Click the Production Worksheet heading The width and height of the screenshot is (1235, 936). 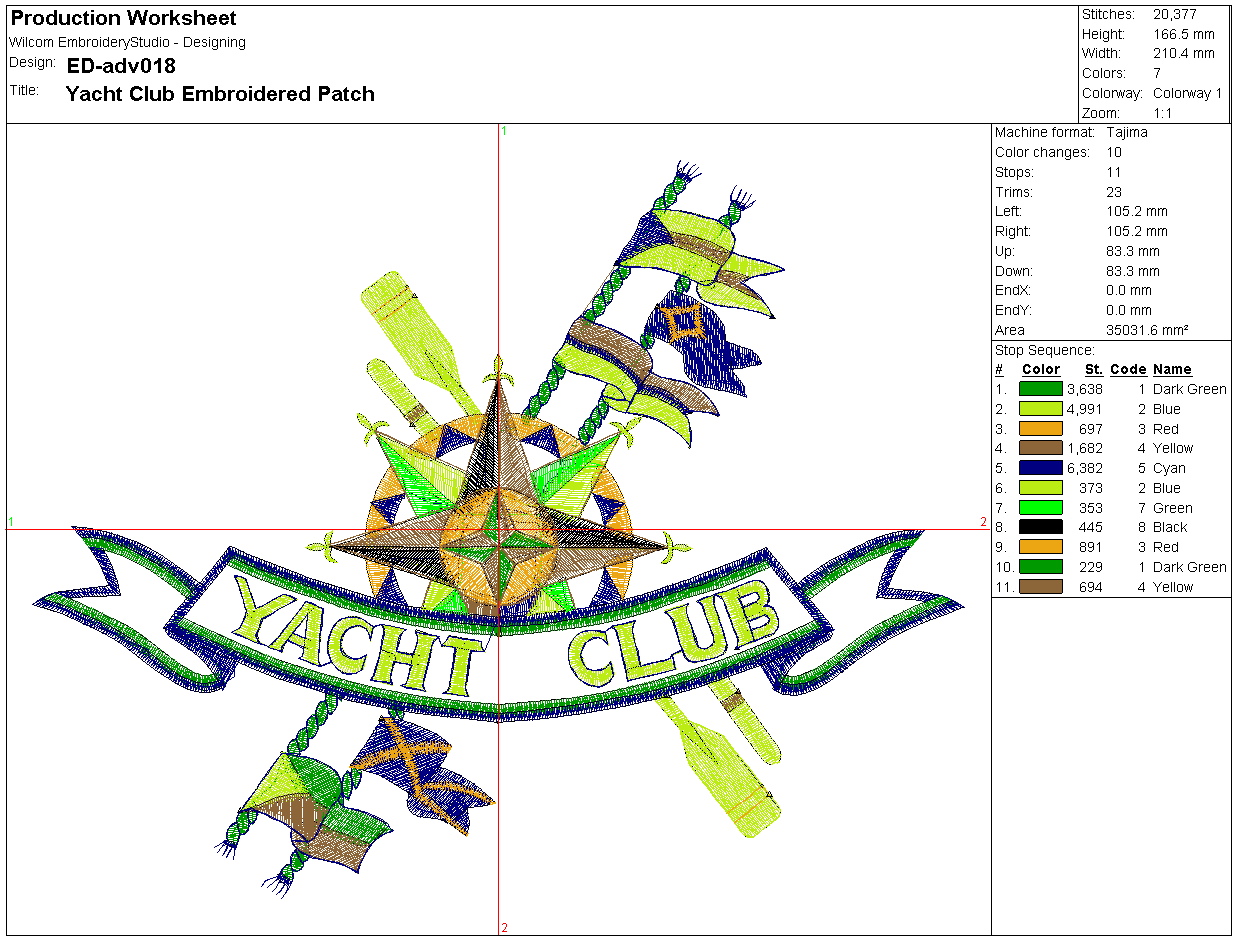pos(124,18)
